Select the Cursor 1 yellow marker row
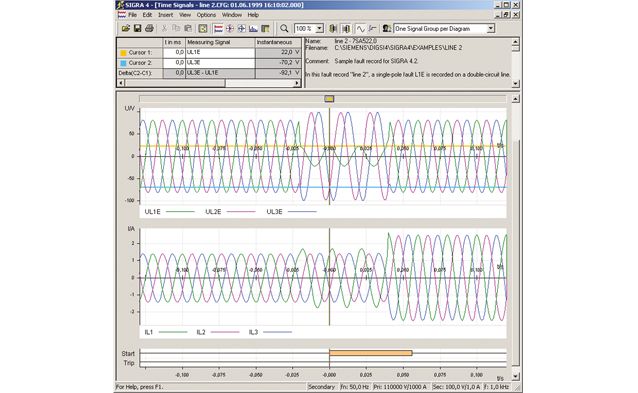The image size is (638, 393). pyautogui.click(x=140, y=52)
